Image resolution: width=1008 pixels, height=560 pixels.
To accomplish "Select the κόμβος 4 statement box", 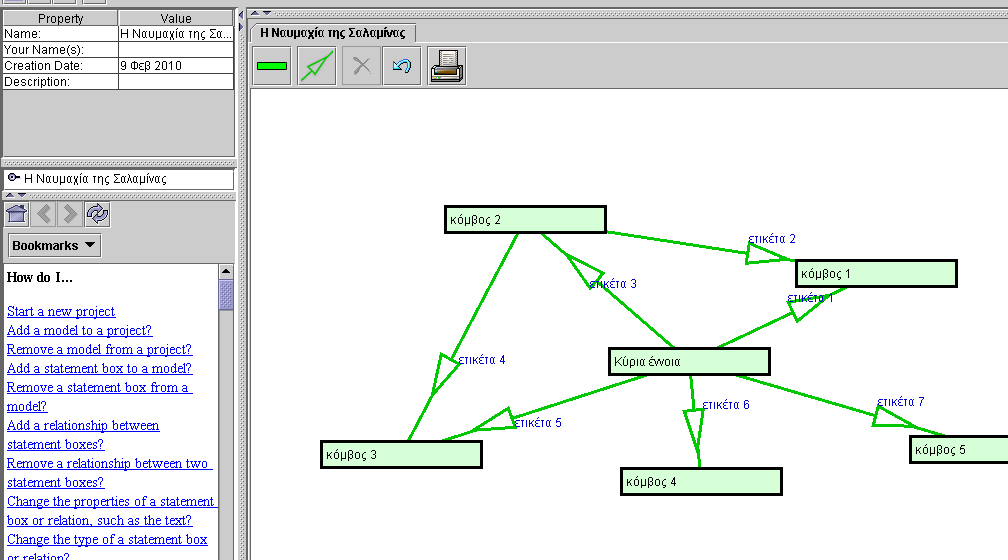I will tap(701, 482).
